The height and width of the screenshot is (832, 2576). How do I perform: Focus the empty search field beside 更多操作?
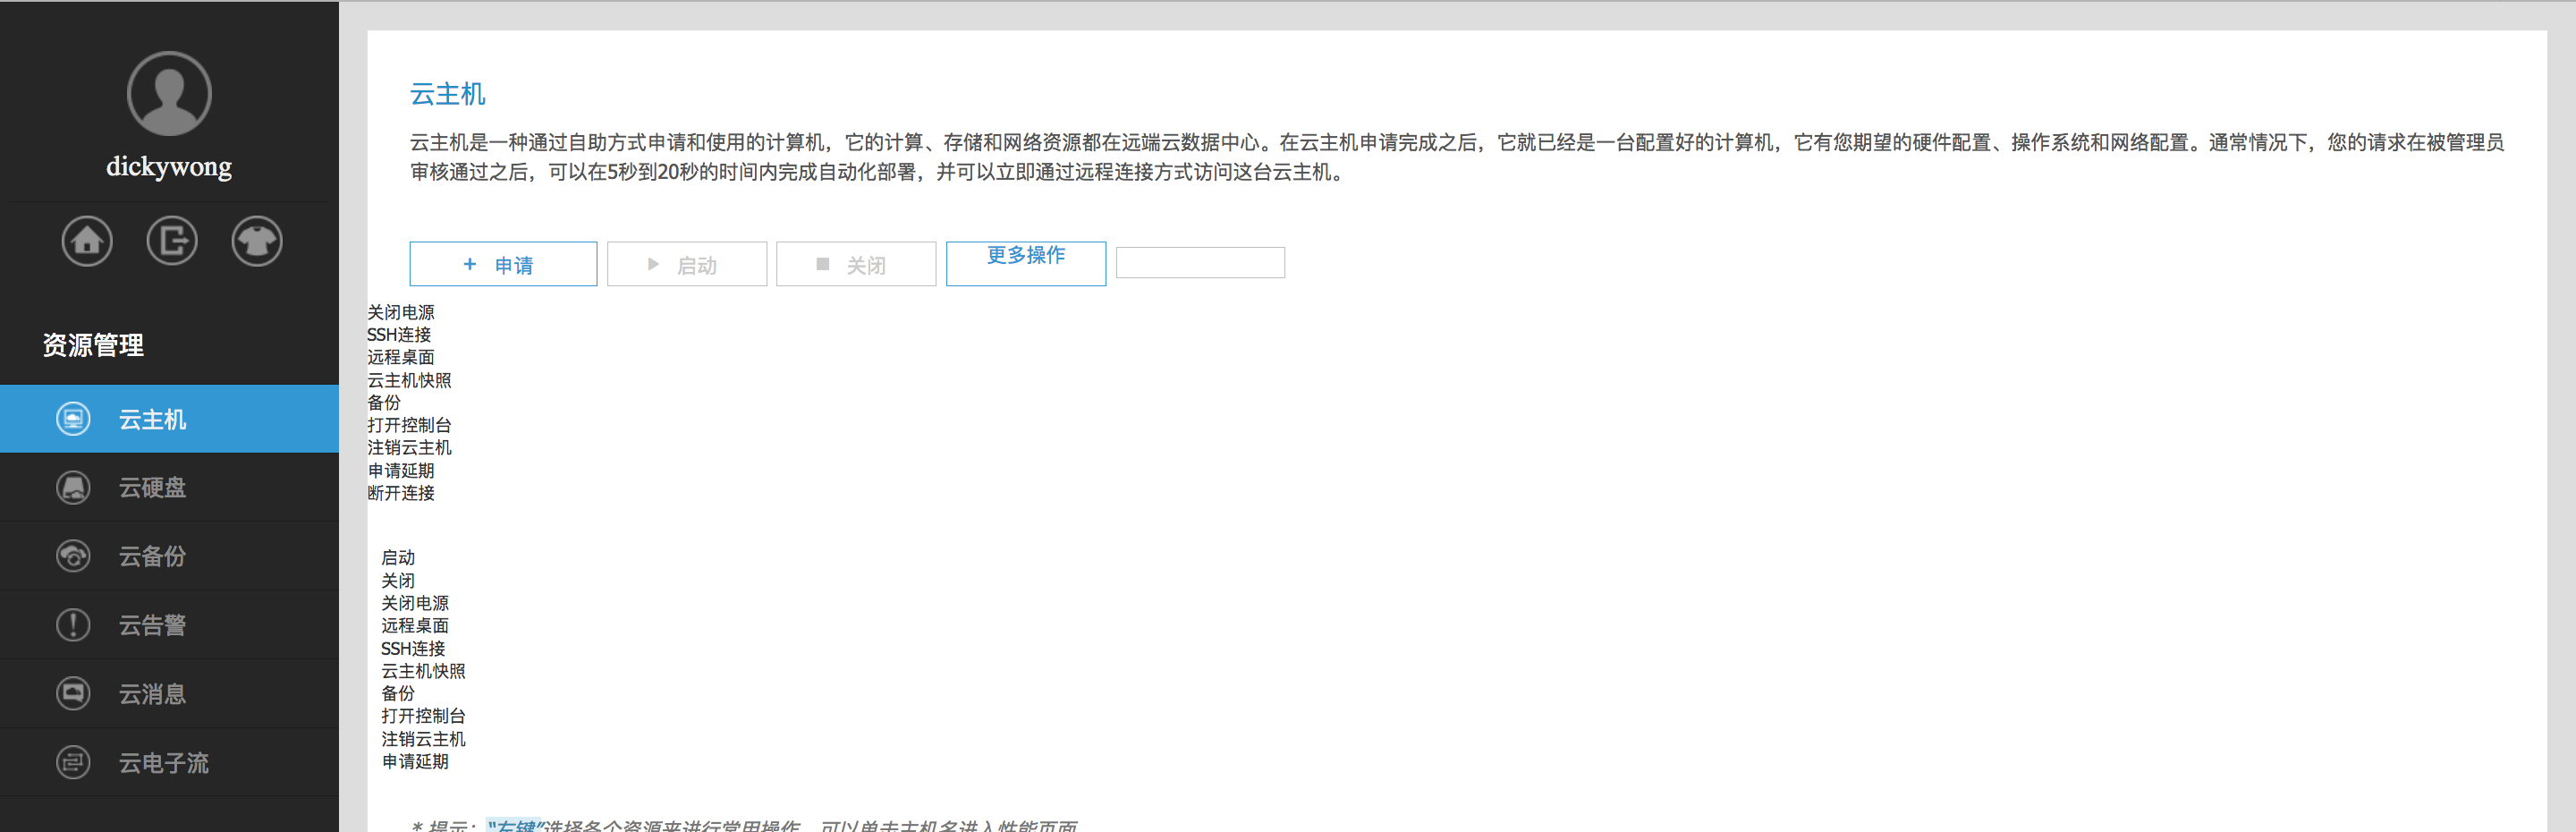tap(1200, 263)
